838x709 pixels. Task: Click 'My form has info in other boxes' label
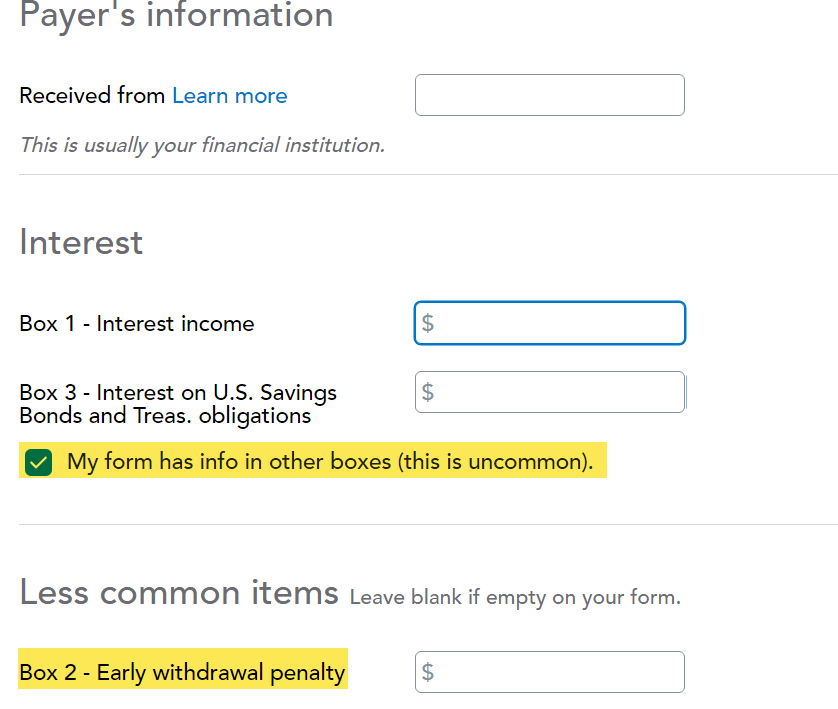(330, 462)
